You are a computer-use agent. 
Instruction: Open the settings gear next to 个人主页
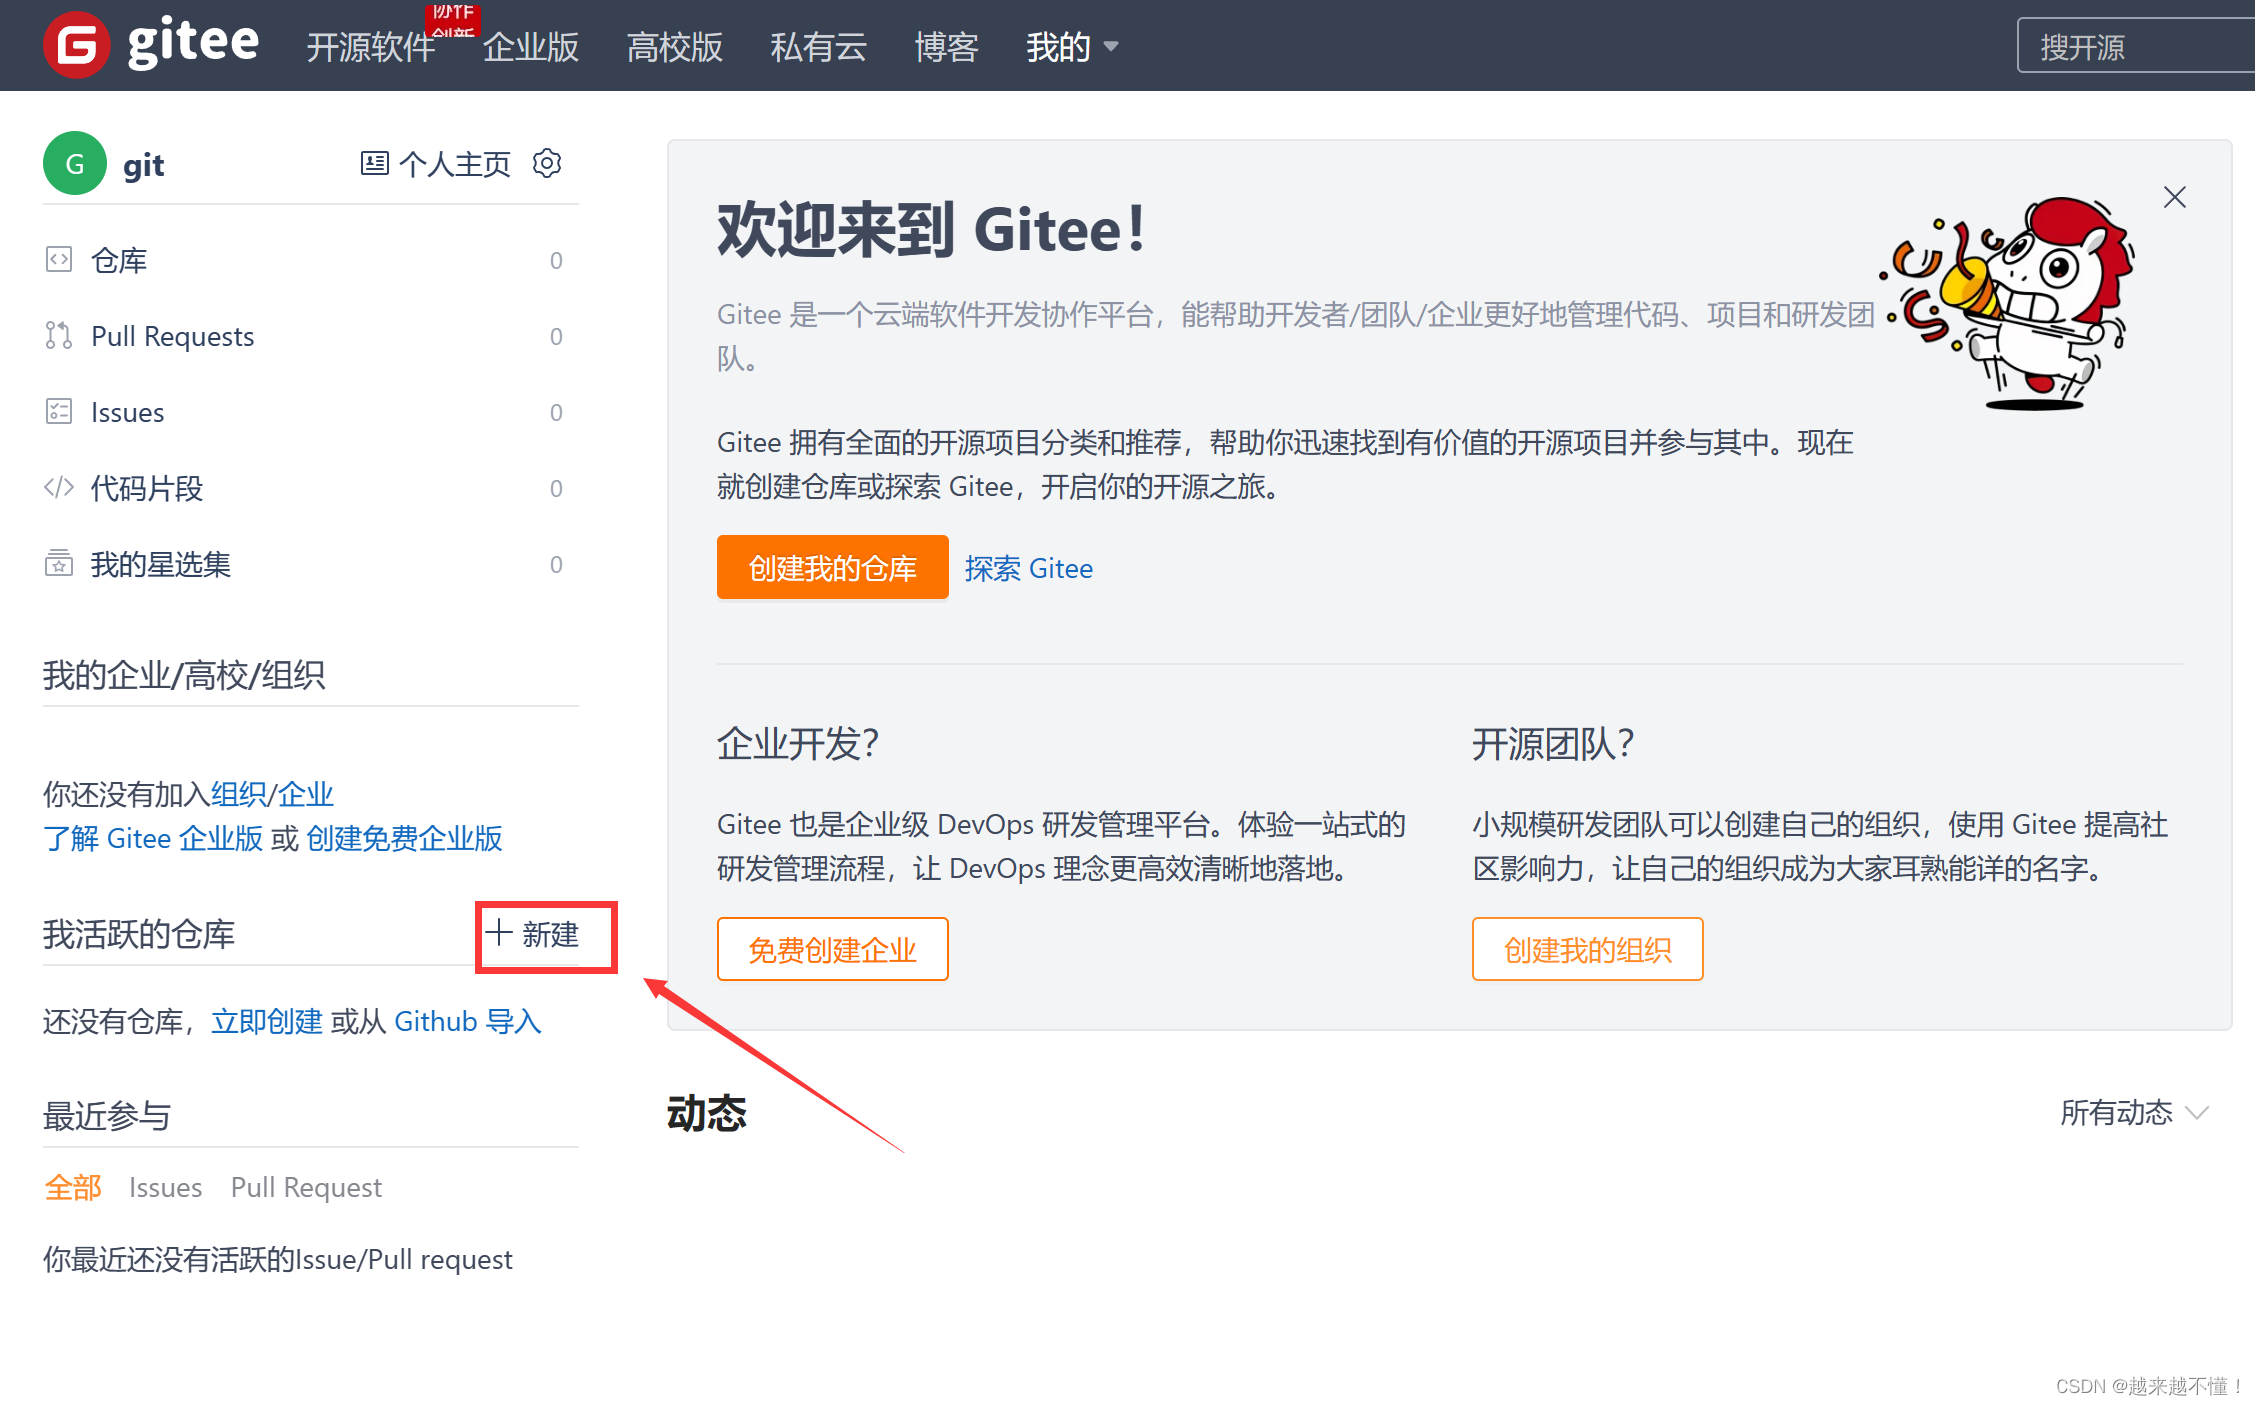pyautogui.click(x=547, y=163)
